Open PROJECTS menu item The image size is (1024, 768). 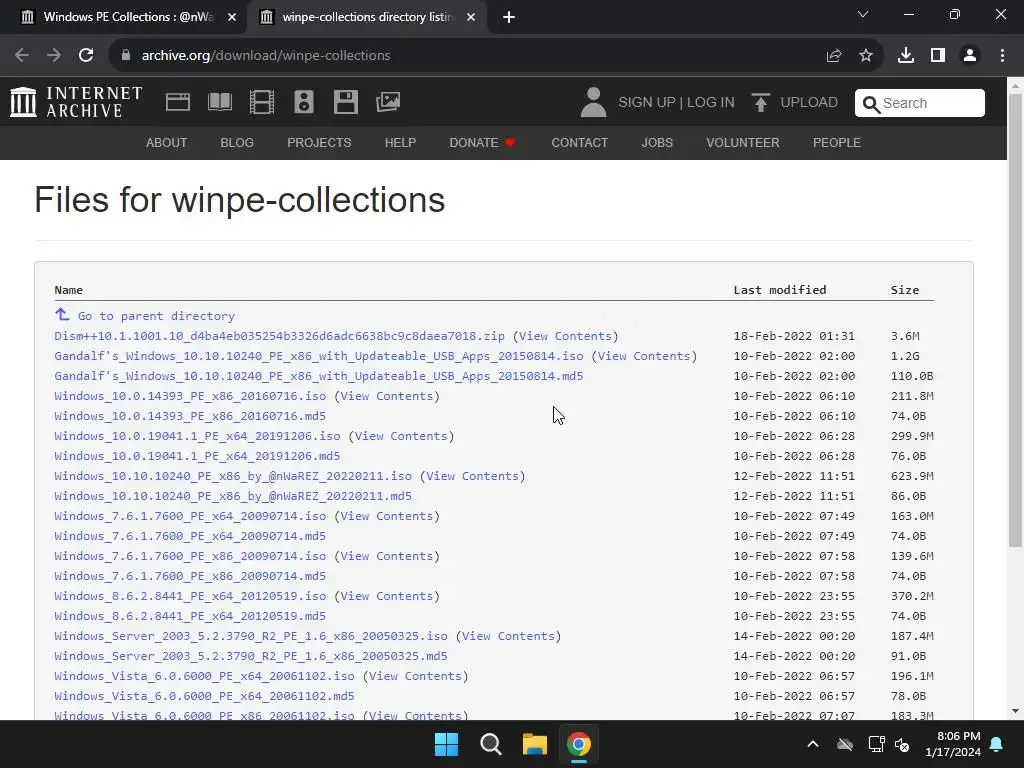319,142
